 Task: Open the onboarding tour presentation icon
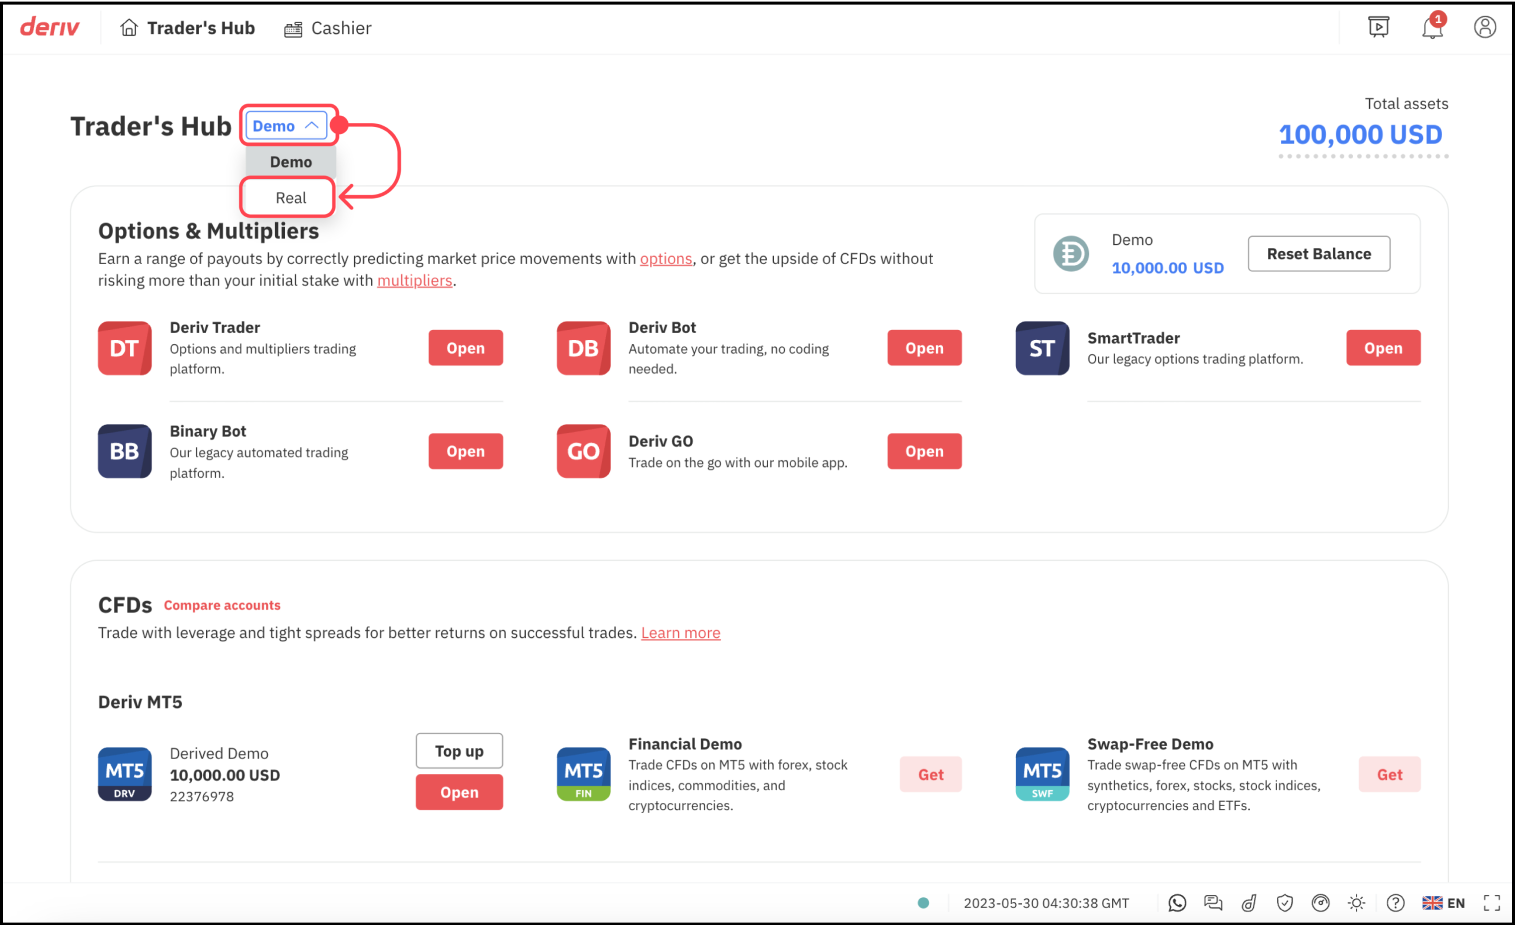coord(1379,27)
